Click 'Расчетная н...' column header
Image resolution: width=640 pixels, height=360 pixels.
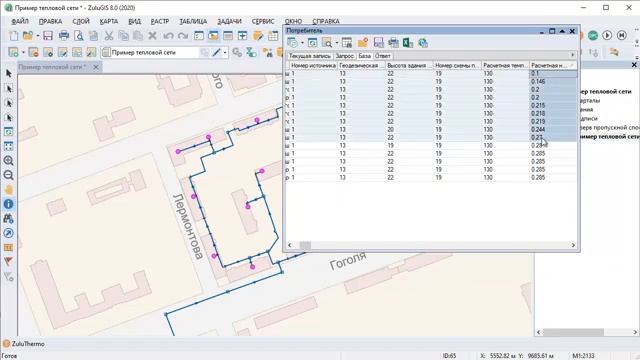(553, 65)
